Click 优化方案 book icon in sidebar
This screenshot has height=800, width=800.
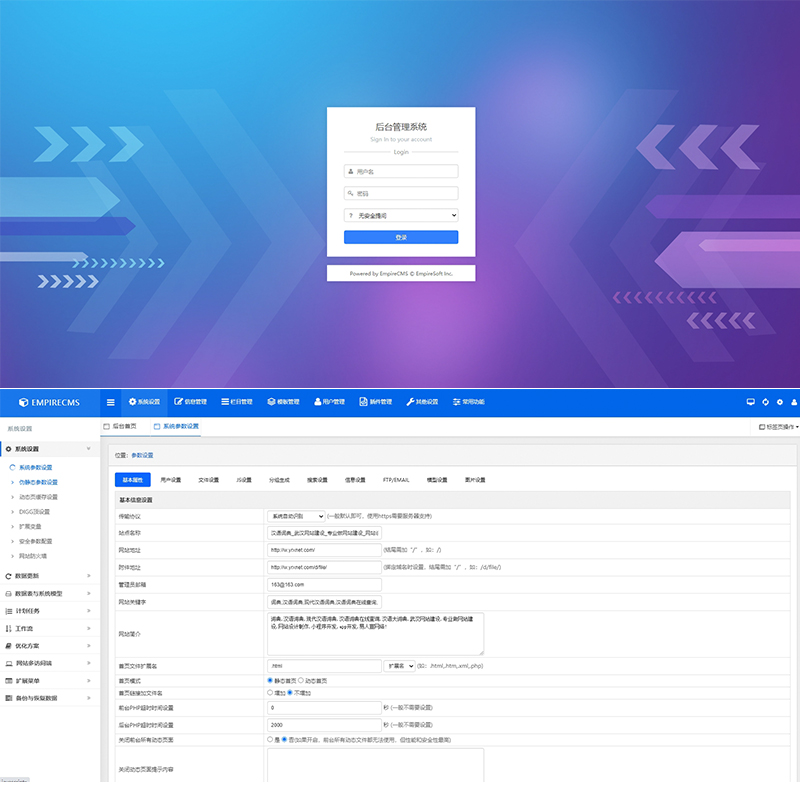pyautogui.click(x=8, y=646)
